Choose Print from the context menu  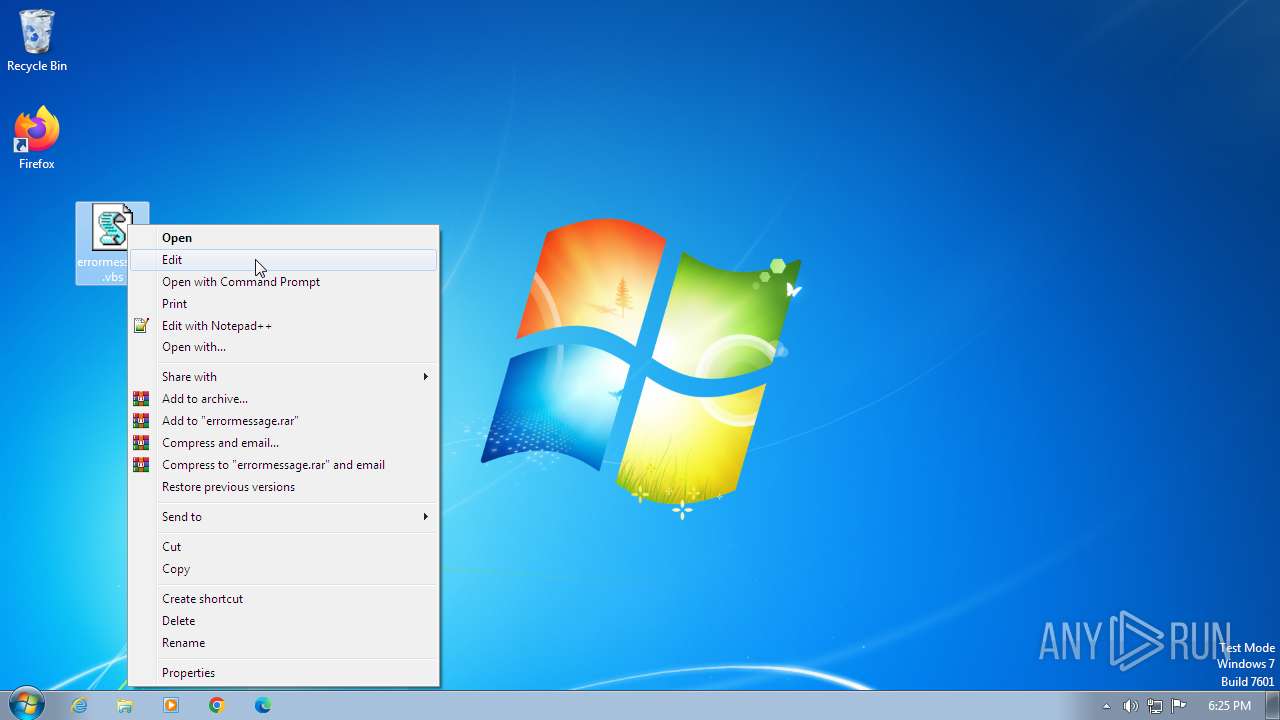[284, 304]
